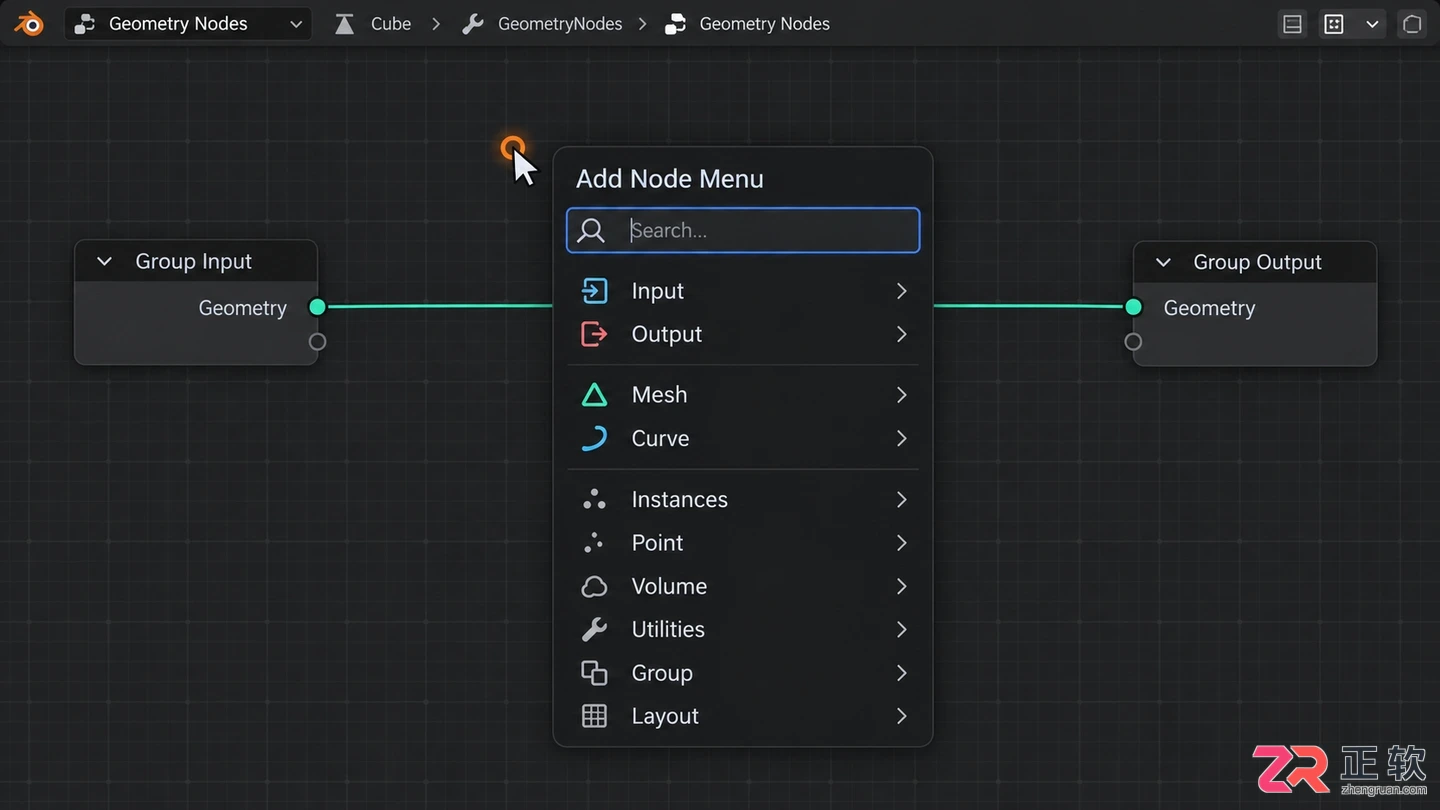Click the Geometry Nodes breadcrumb after GeometryNodes
The height and width of the screenshot is (810, 1440).
(764, 24)
